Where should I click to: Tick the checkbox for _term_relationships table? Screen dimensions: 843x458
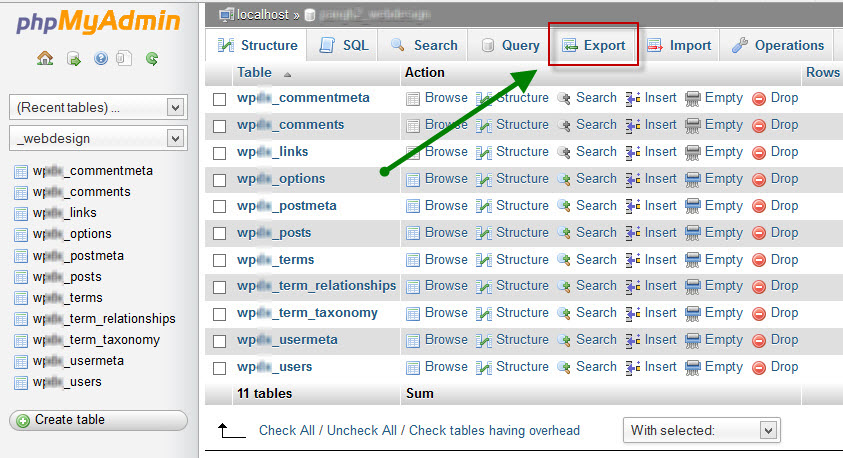[x=219, y=287]
